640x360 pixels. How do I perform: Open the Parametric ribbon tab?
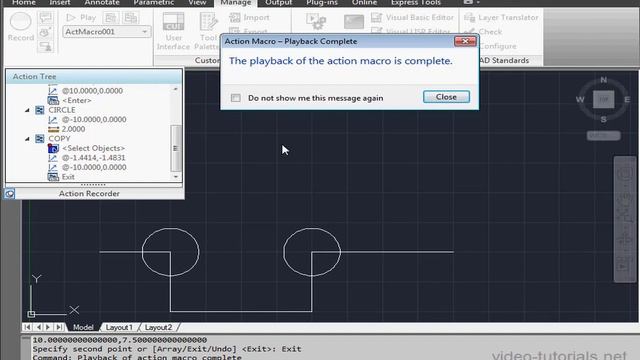tap(154, 3)
